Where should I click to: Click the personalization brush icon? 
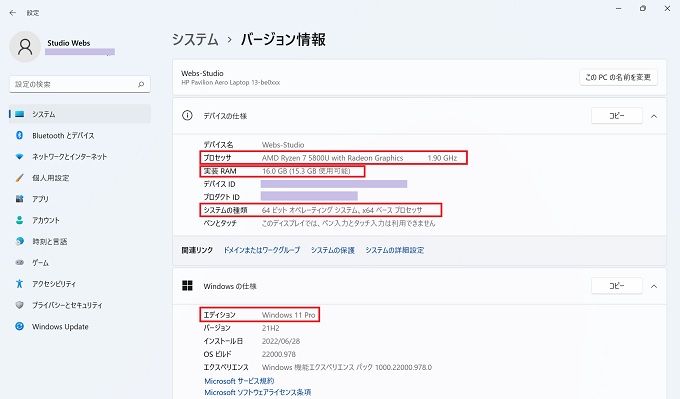pos(20,178)
